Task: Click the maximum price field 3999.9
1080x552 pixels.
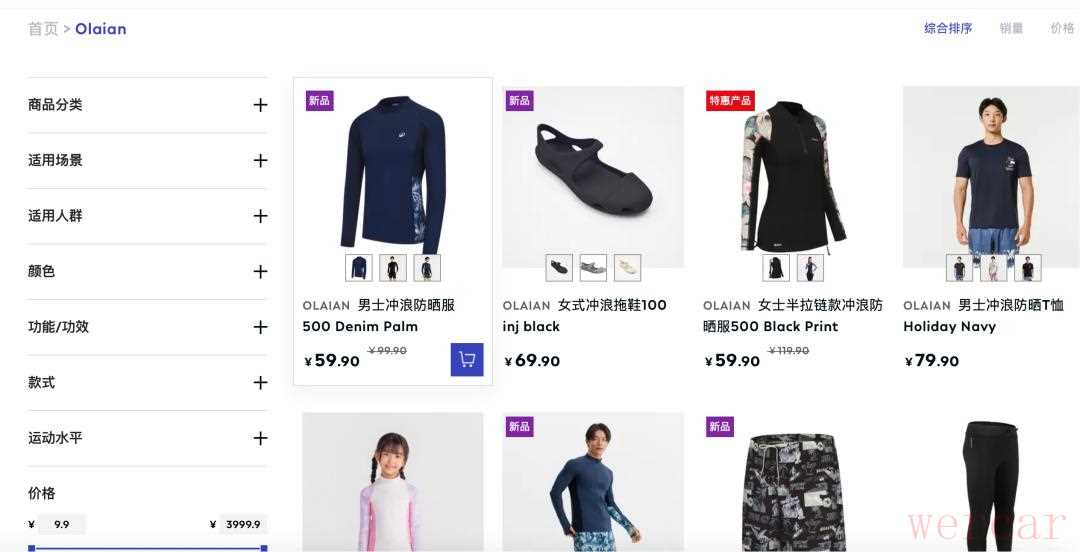Action: [x=243, y=524]
